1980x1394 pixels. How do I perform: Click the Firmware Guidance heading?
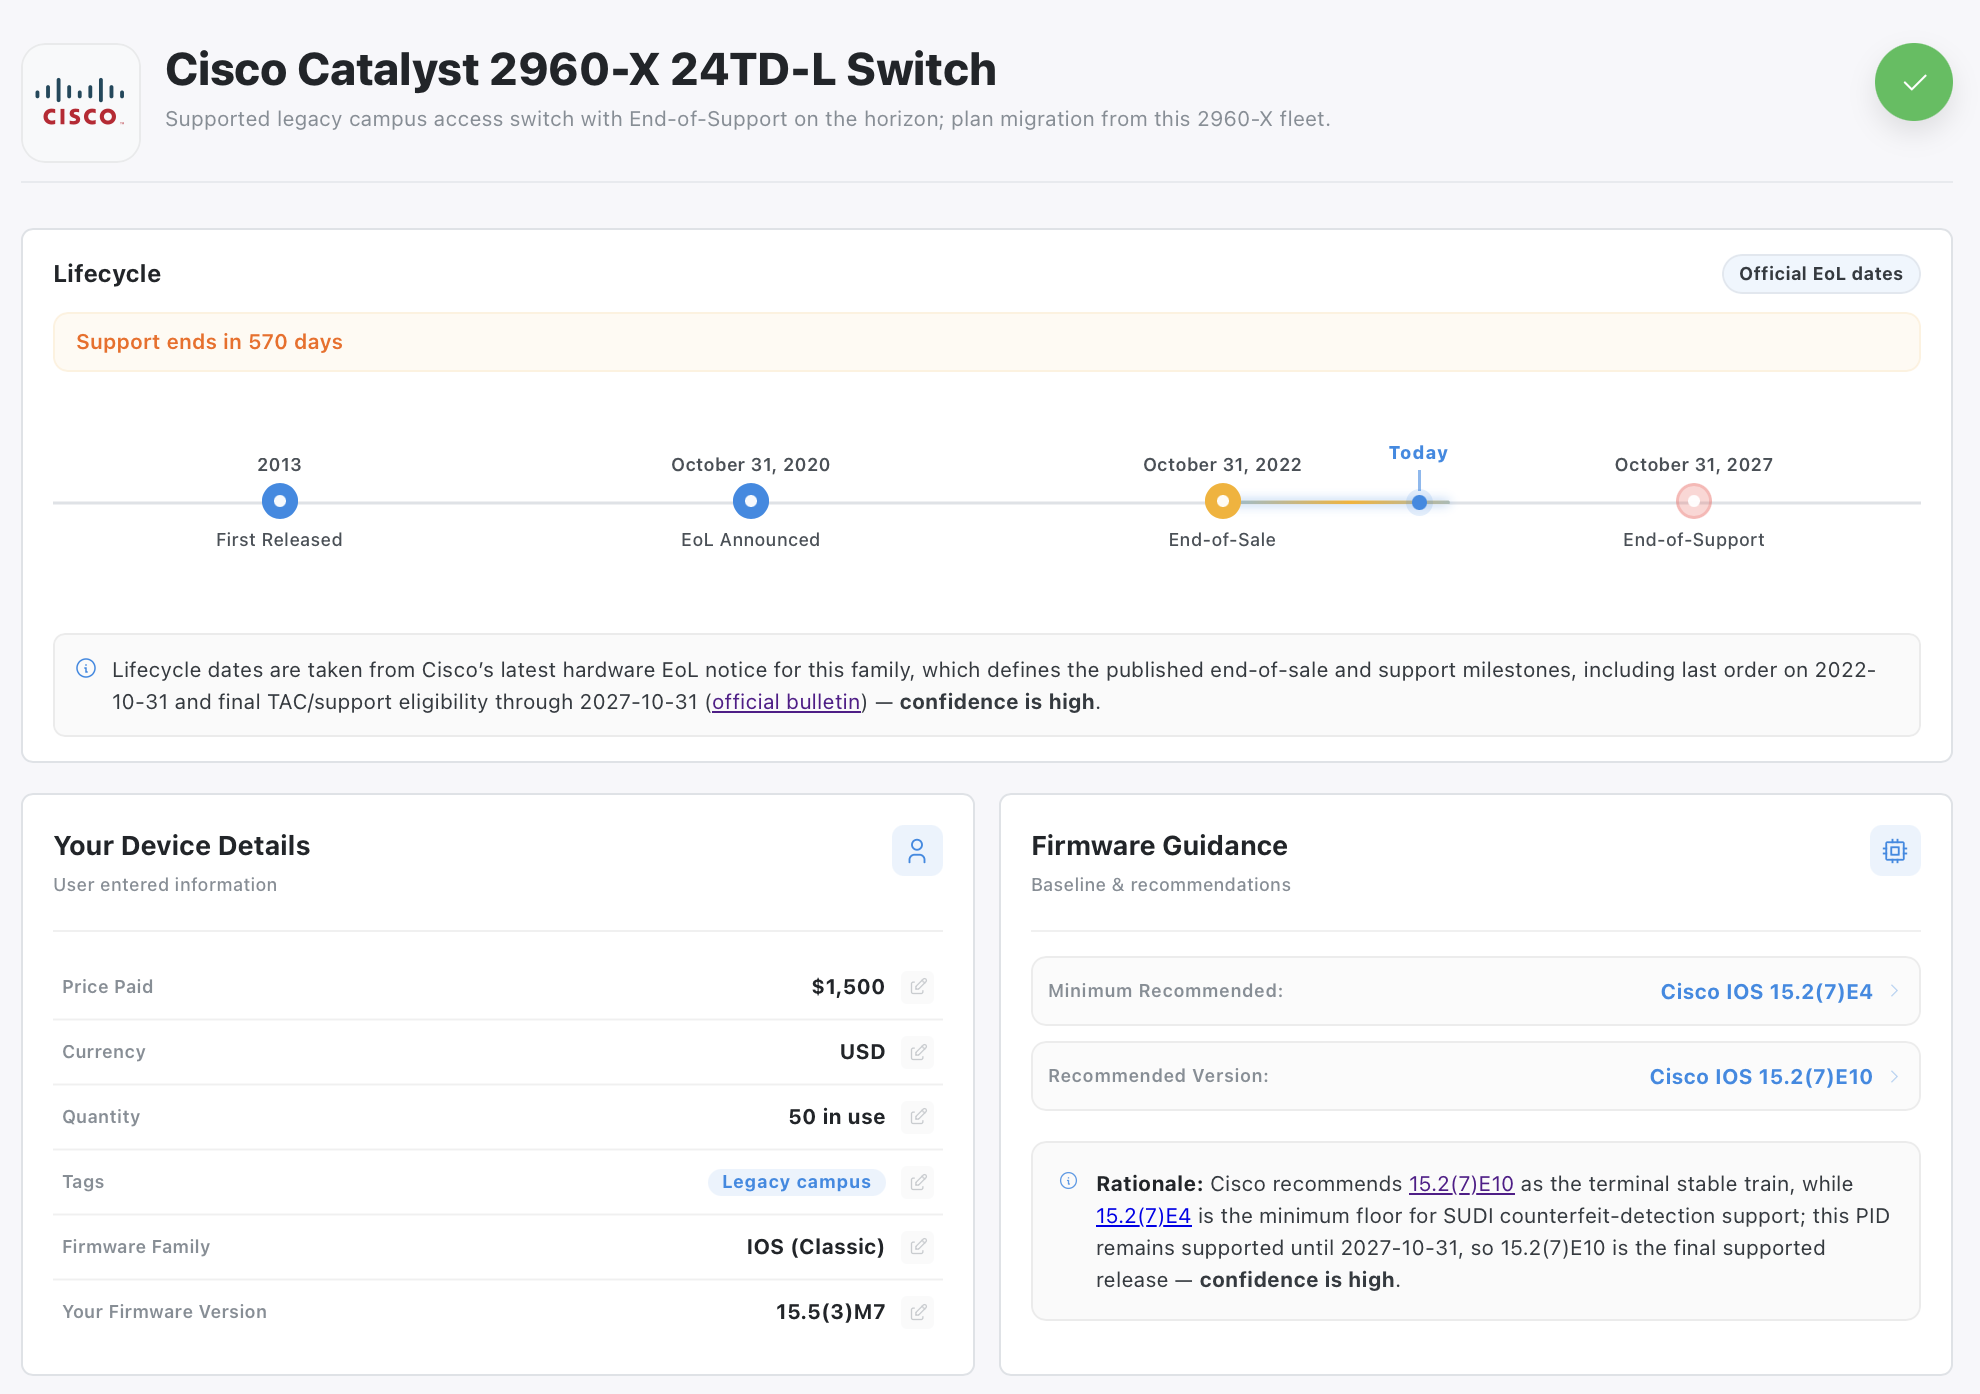pos(1159,846)
